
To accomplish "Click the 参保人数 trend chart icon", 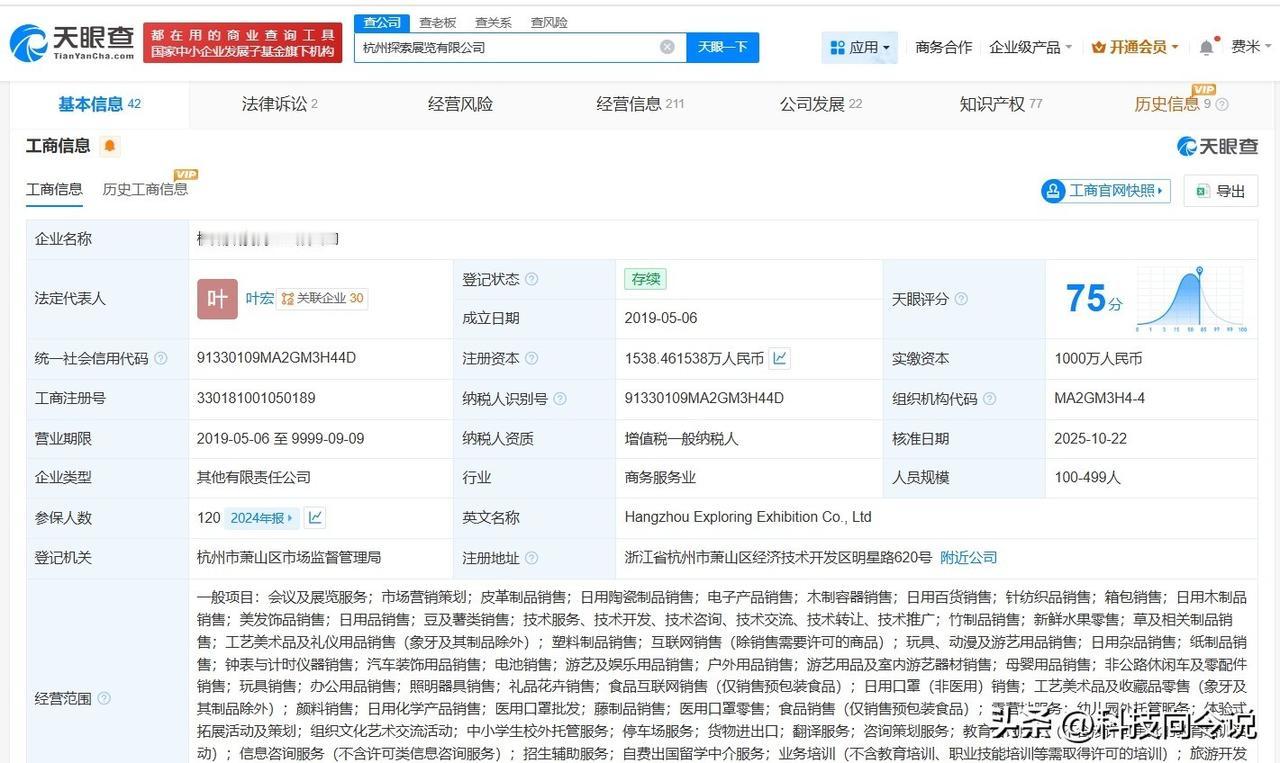I will [315, 517].
